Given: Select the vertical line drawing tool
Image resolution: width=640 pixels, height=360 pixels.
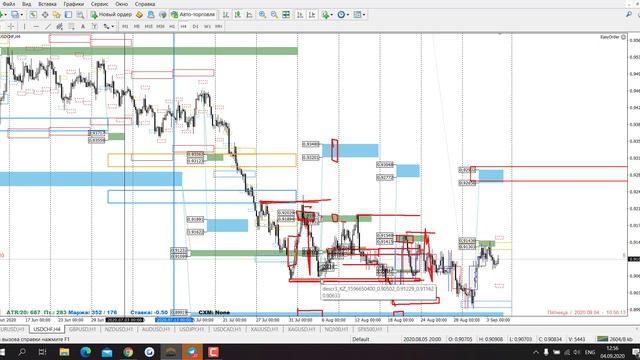Looking at the screenshot, I should coord(24,26).
